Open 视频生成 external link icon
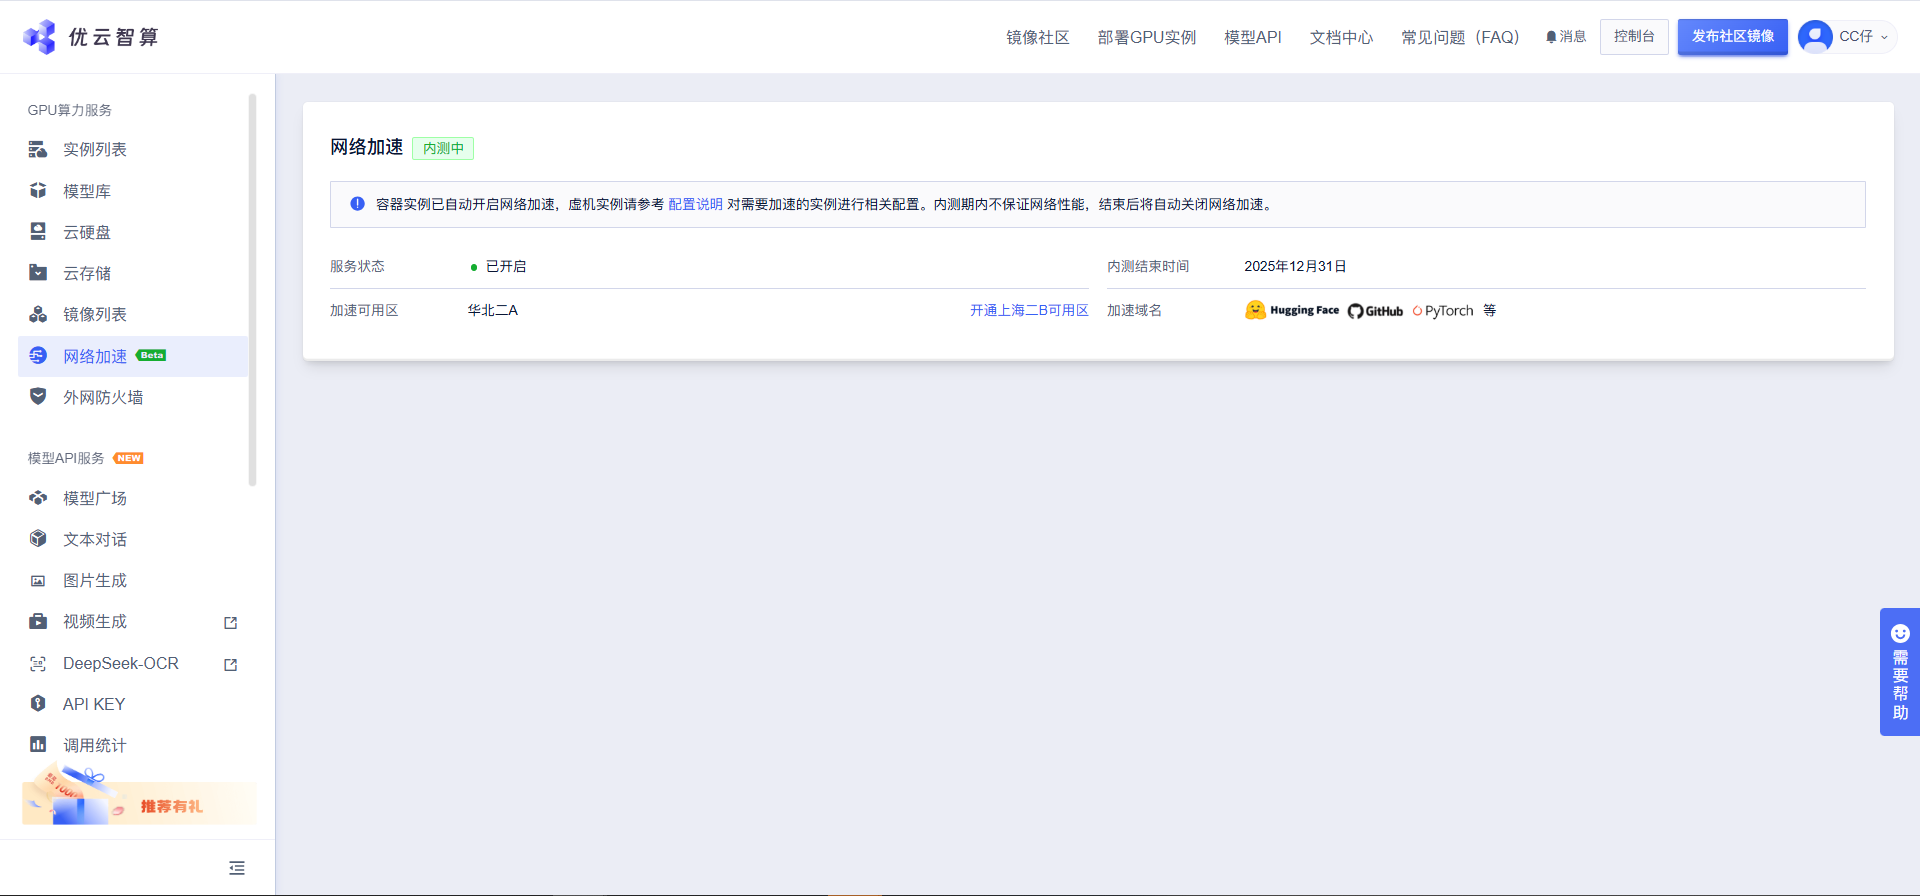The image size is (1920, 896). (x=231, y=623)
